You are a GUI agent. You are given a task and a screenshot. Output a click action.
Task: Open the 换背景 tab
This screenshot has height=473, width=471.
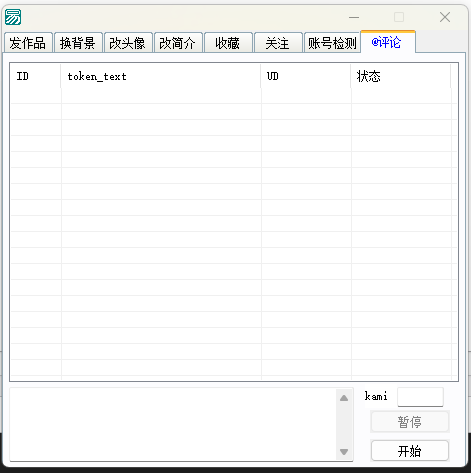coord(78,43)
